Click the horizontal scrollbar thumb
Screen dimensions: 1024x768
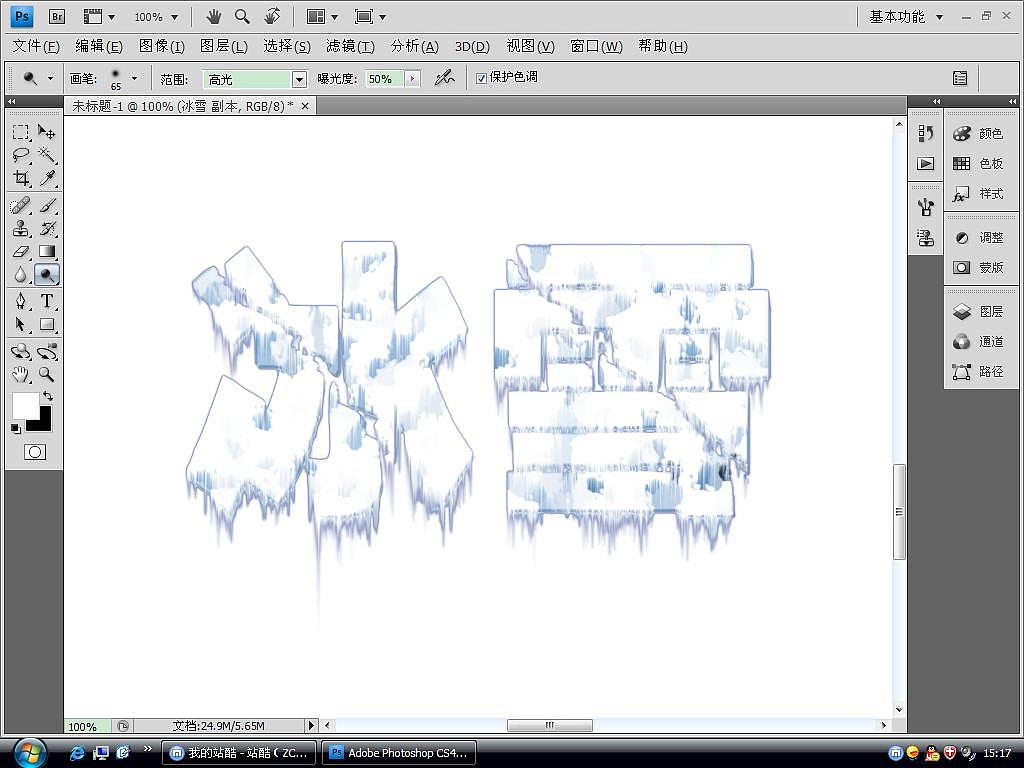pyautogui.click(x=550, y=726)
